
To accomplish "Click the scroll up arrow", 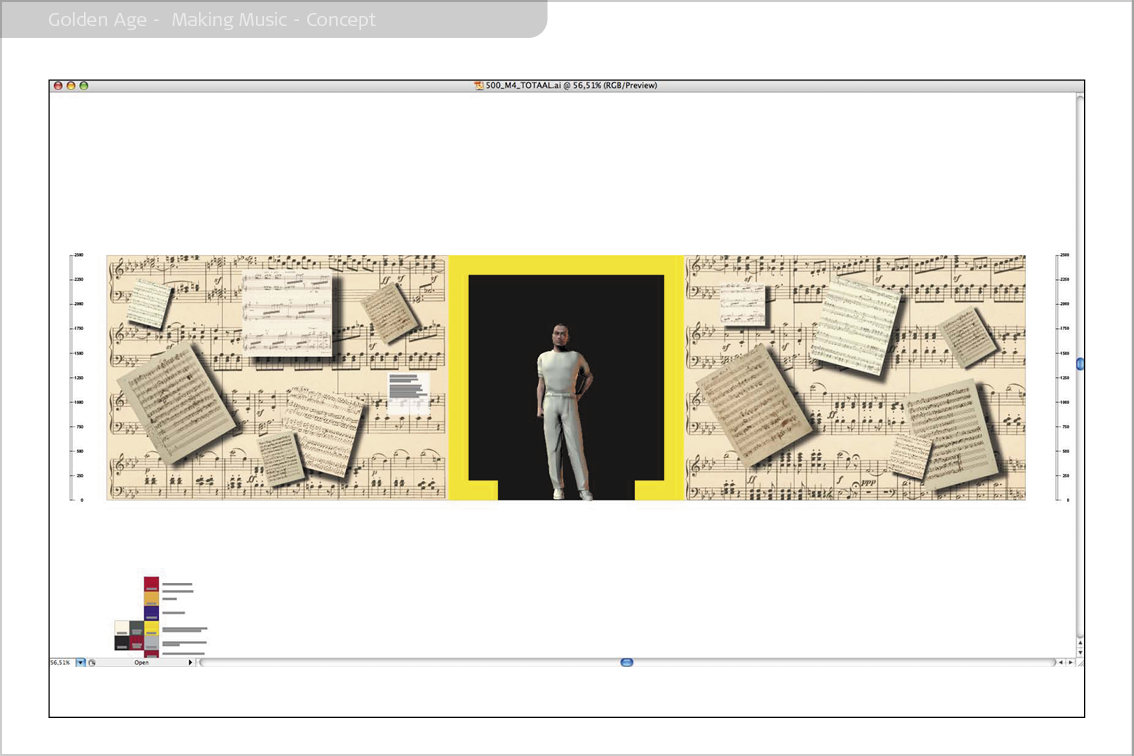I will (1080, 642).
